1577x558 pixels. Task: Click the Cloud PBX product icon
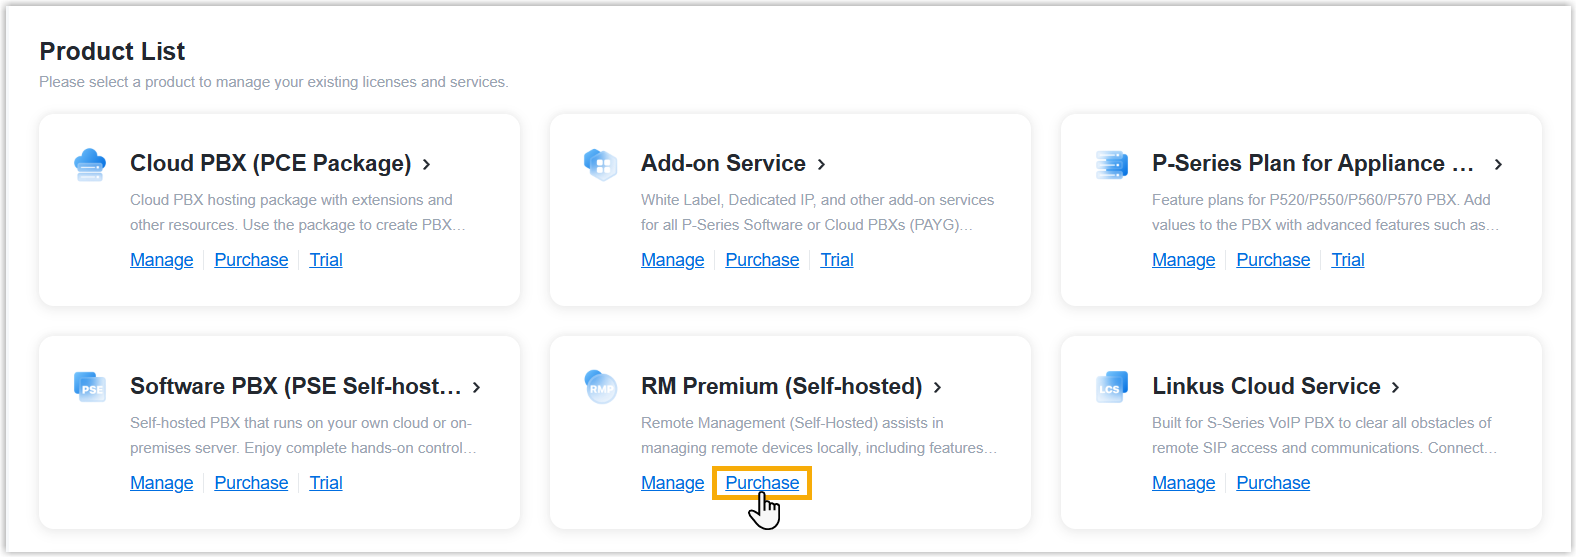point(90,165)
